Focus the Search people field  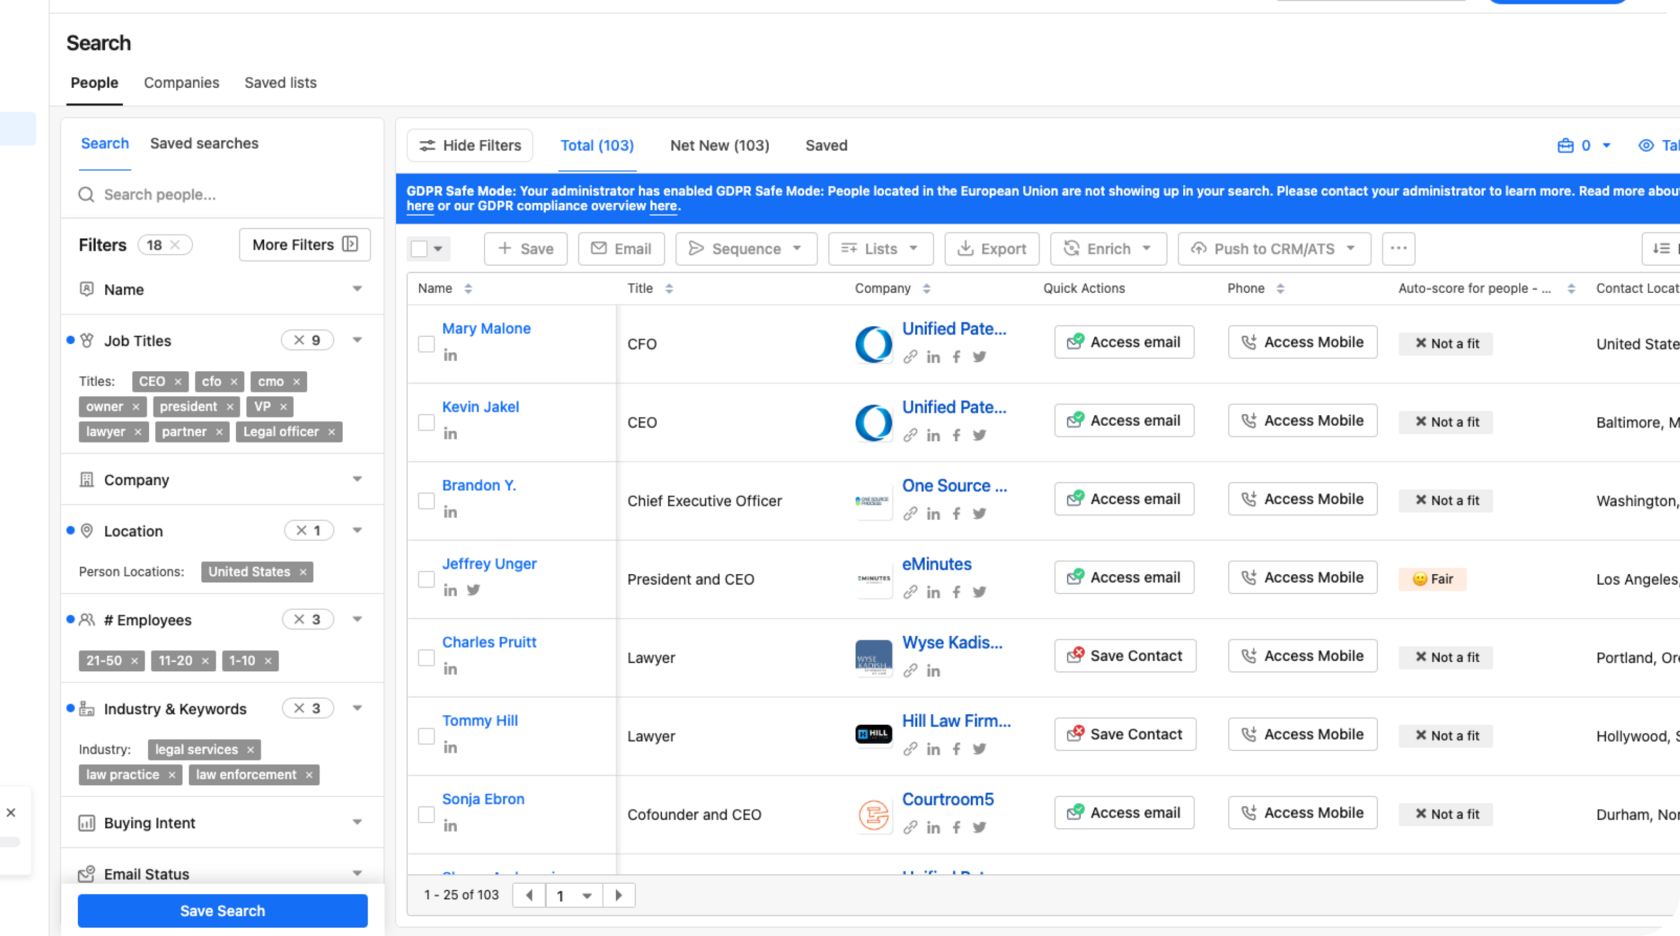(x=222, y=194)
